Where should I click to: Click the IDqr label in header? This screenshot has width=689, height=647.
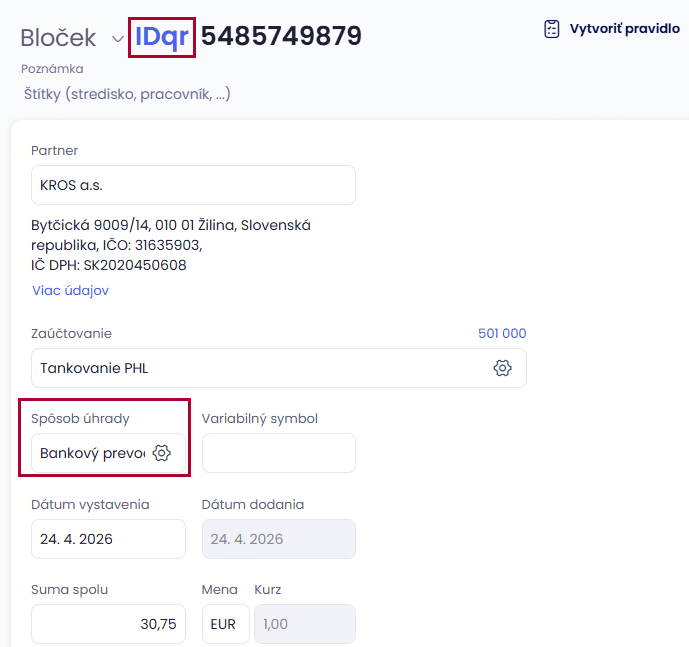pos(161,37)
